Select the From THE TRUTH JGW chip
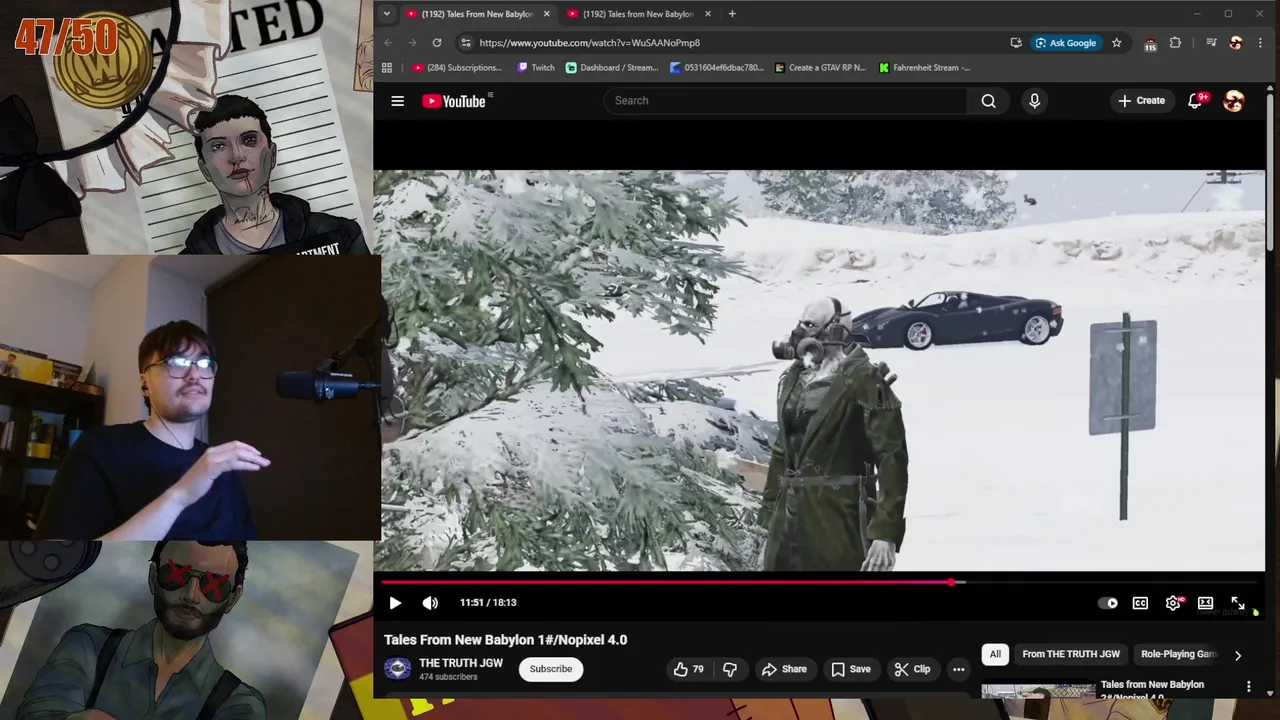The height and width of the screenshot is (720, 1280). click(x=1071, y=654)
